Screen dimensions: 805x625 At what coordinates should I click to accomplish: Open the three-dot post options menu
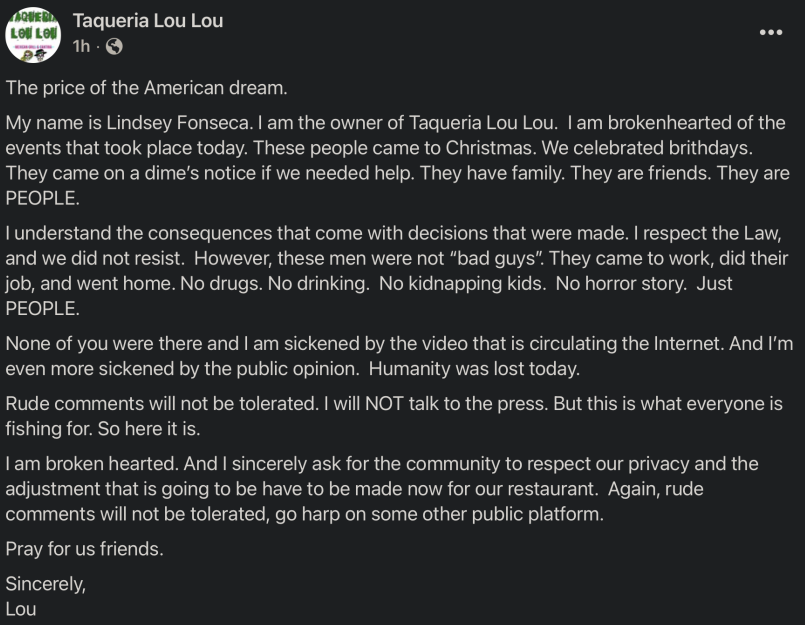[x=771, y=32]
